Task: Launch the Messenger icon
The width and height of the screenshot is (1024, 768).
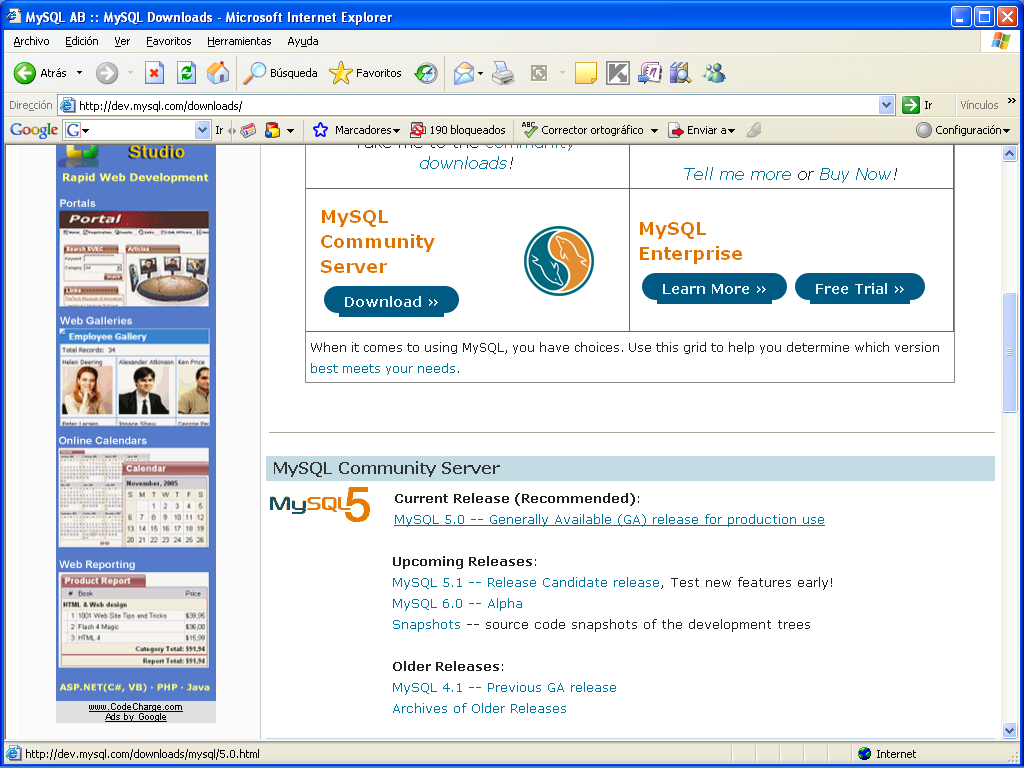Action: (714, 73)
